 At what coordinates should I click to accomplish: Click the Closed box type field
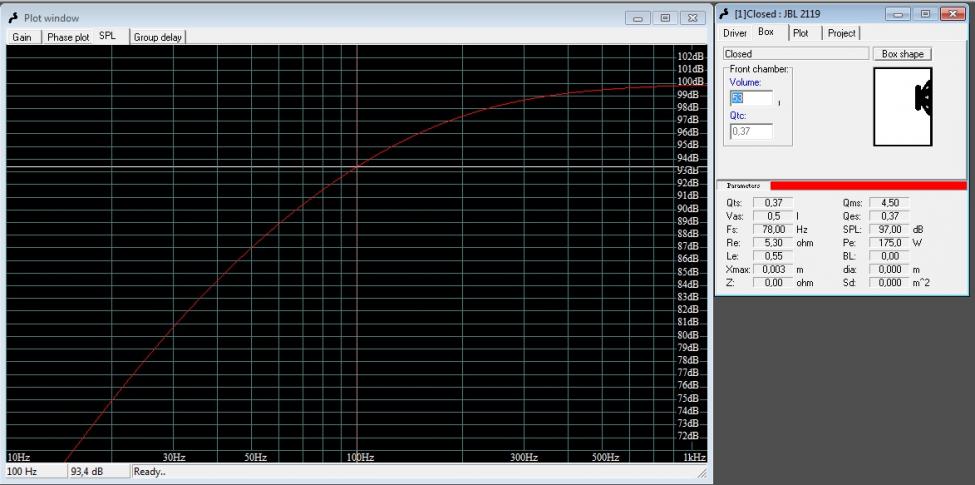click(794, 54)
